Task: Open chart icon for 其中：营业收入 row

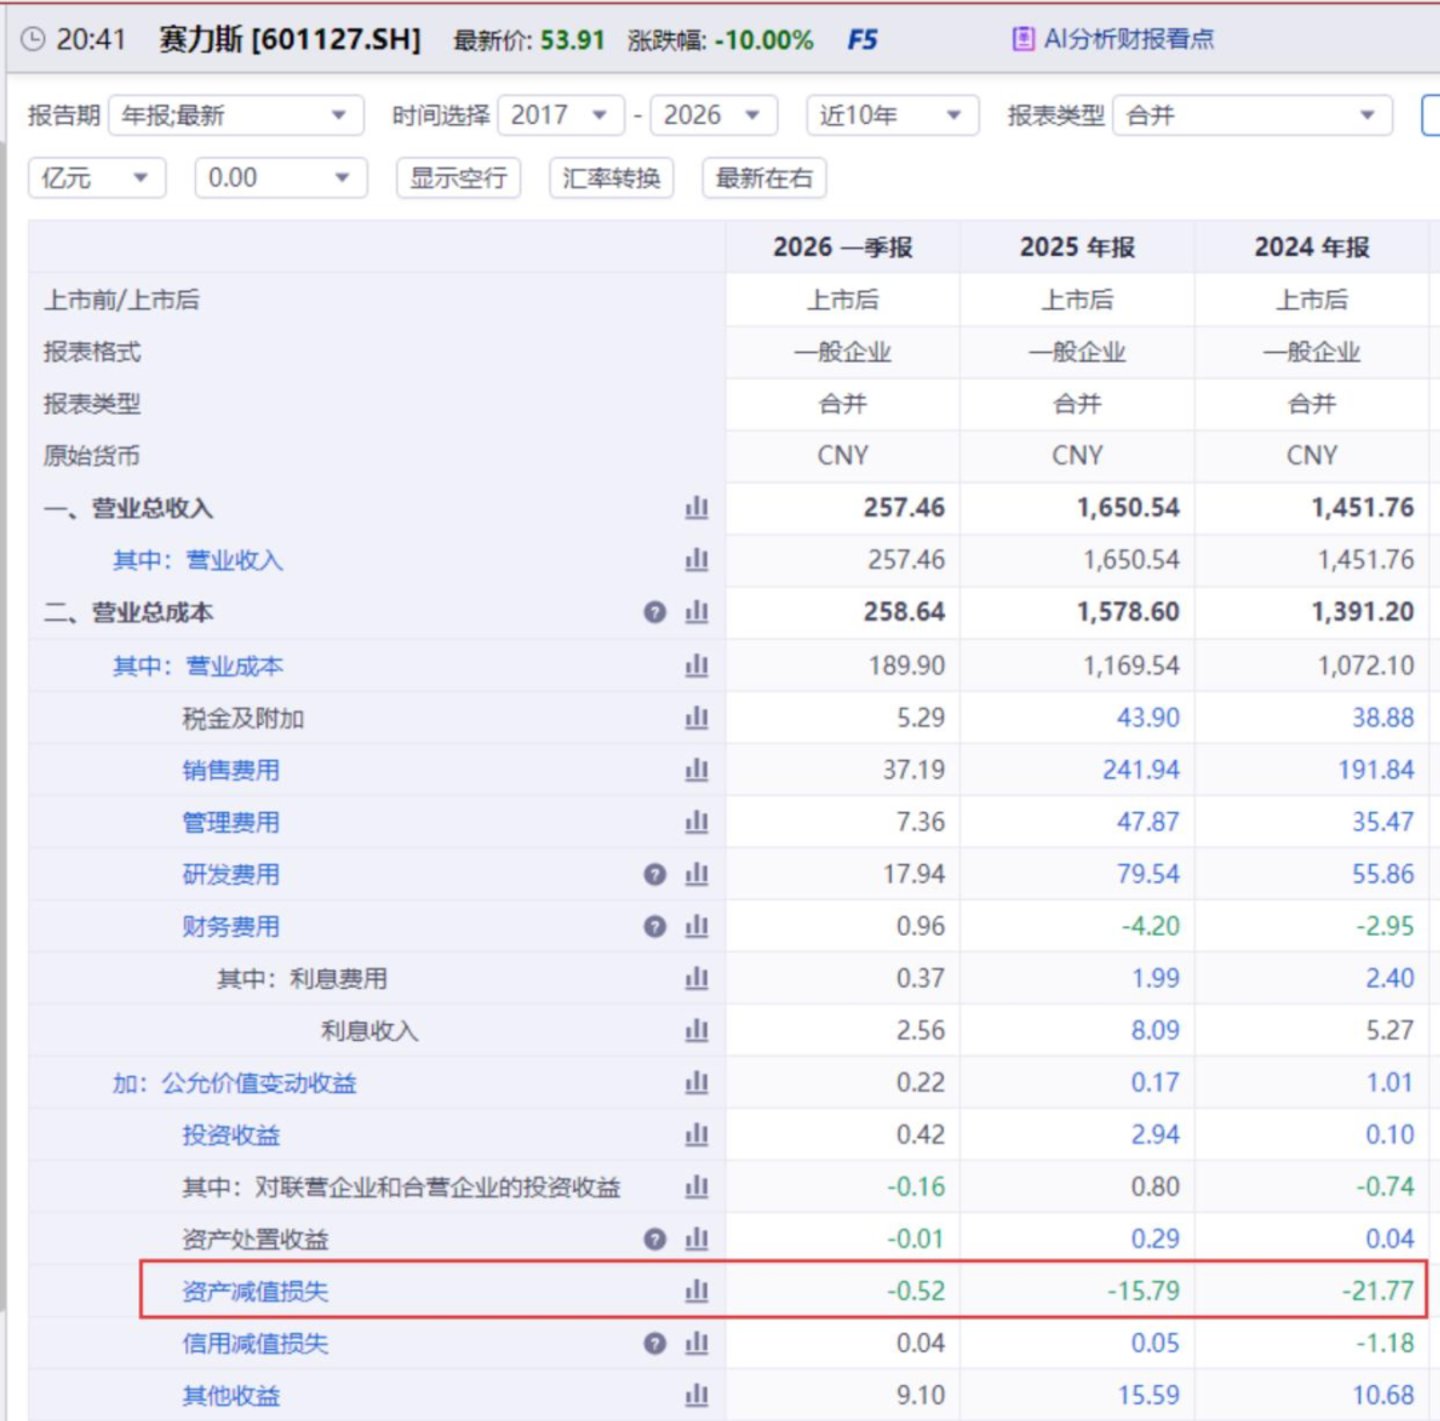Action: (x=697, y=560)
